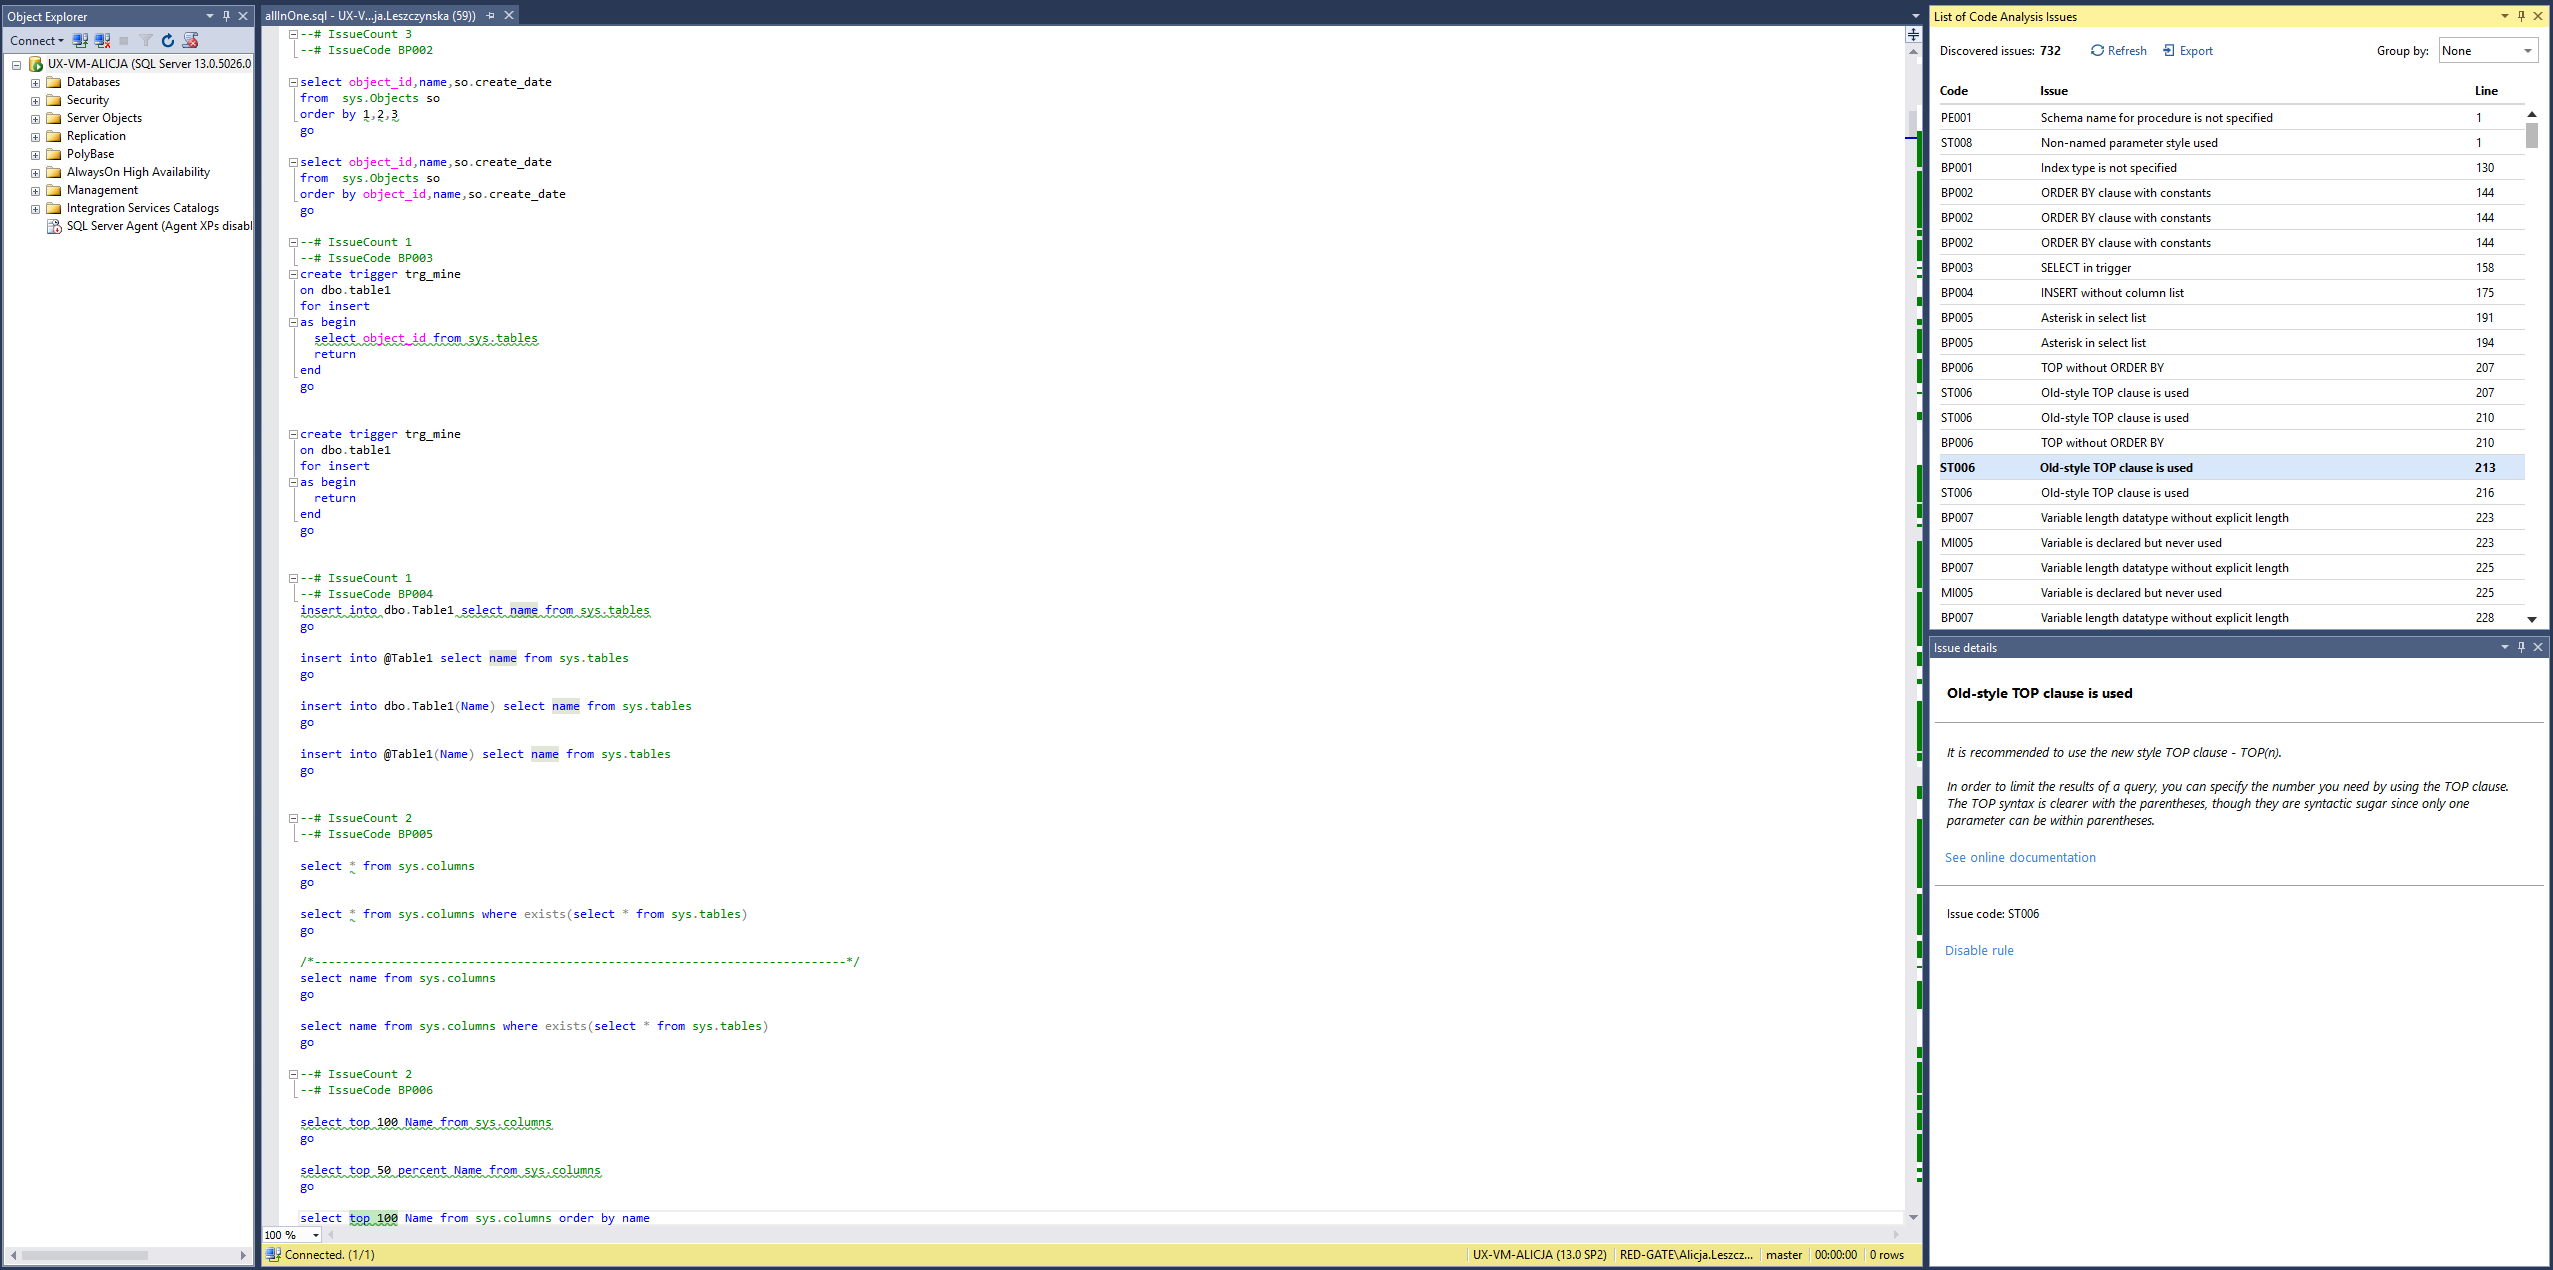This screenshot has height=1270, width=2553.
Task: Click the Management folder icon
Action: 54,190
